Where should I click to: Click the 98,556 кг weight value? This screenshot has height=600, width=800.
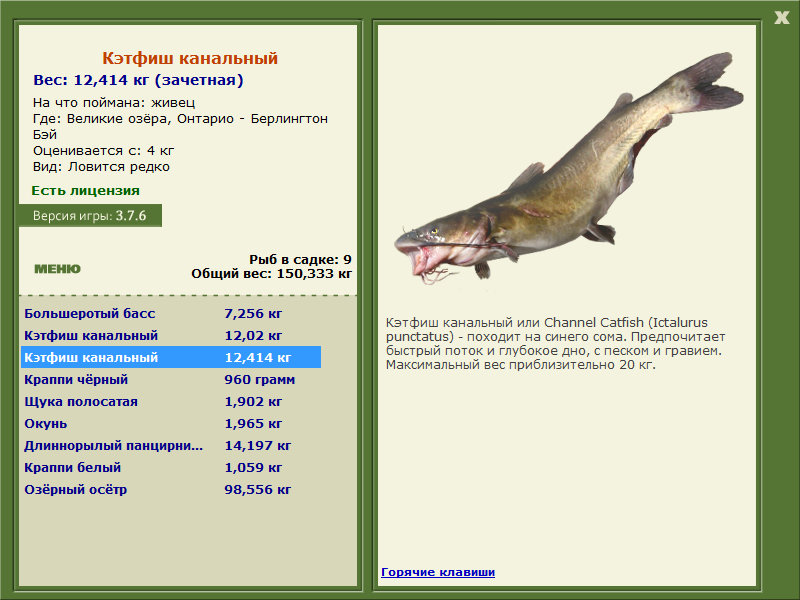pos(258,489)
